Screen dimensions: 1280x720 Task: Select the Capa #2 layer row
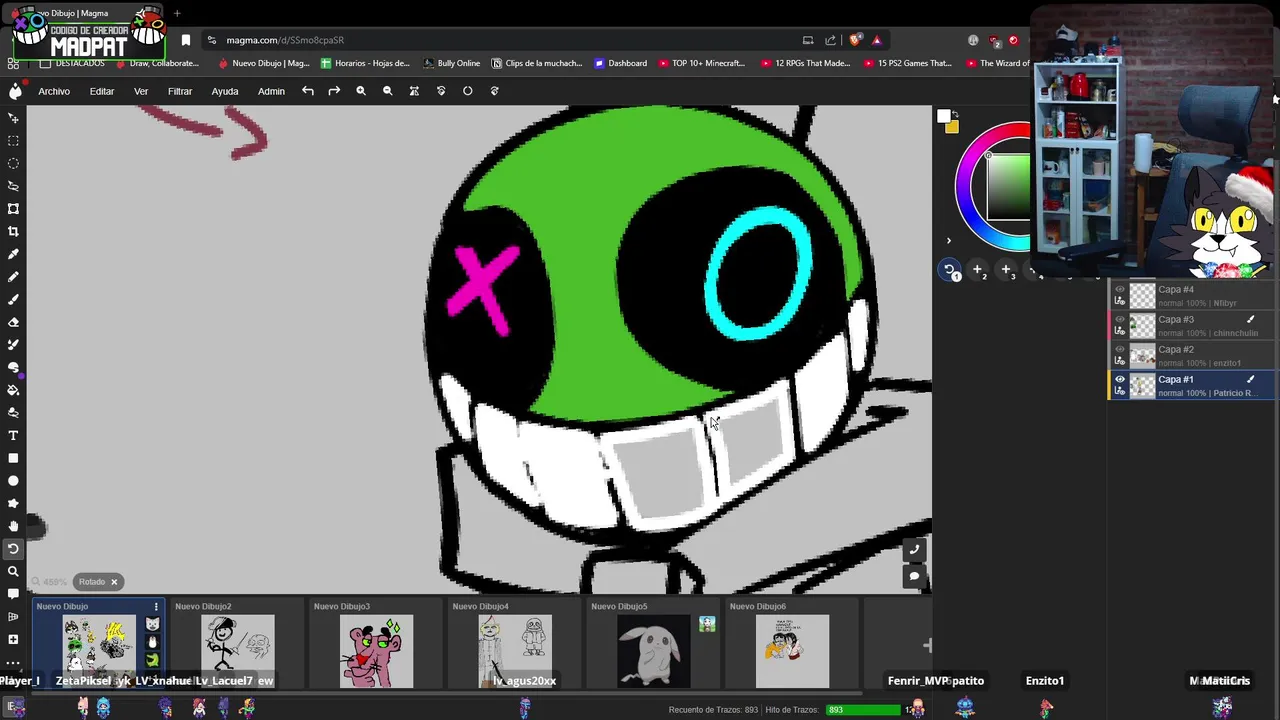click(x=1193, y=355)
